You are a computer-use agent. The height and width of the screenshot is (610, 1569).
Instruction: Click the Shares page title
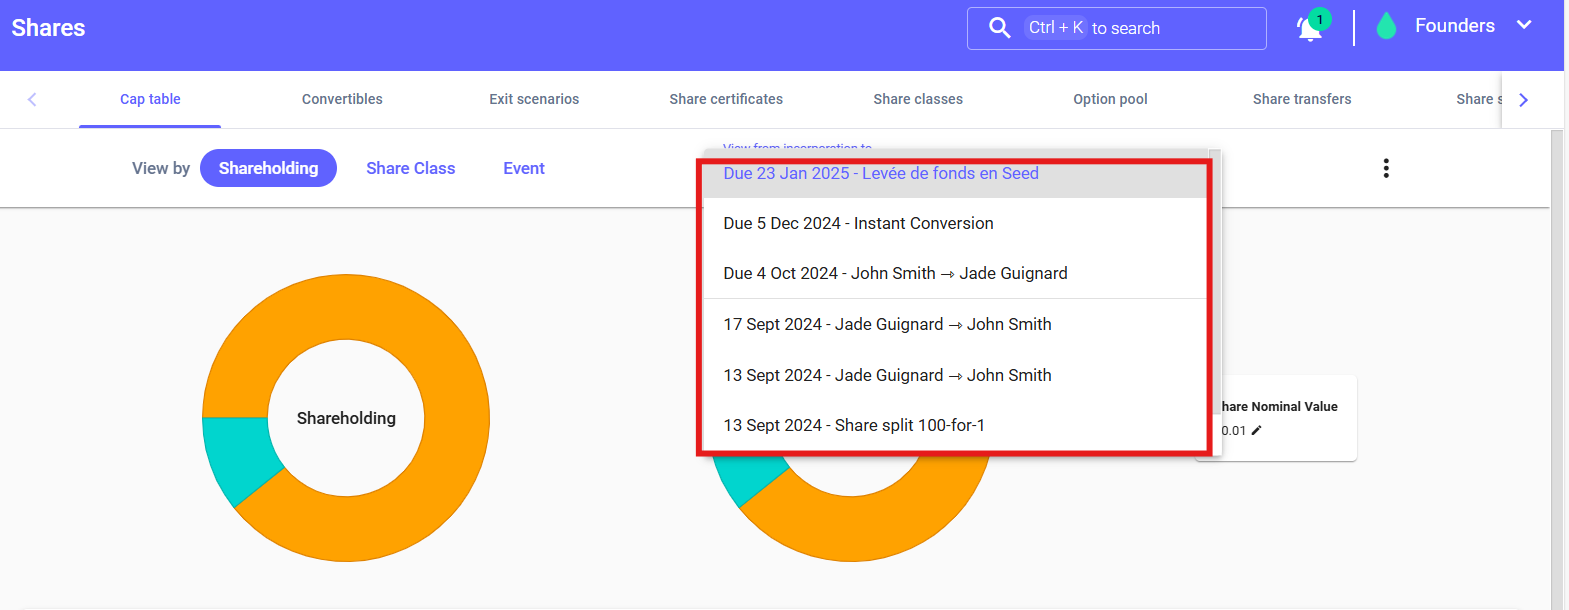[48, 28]
